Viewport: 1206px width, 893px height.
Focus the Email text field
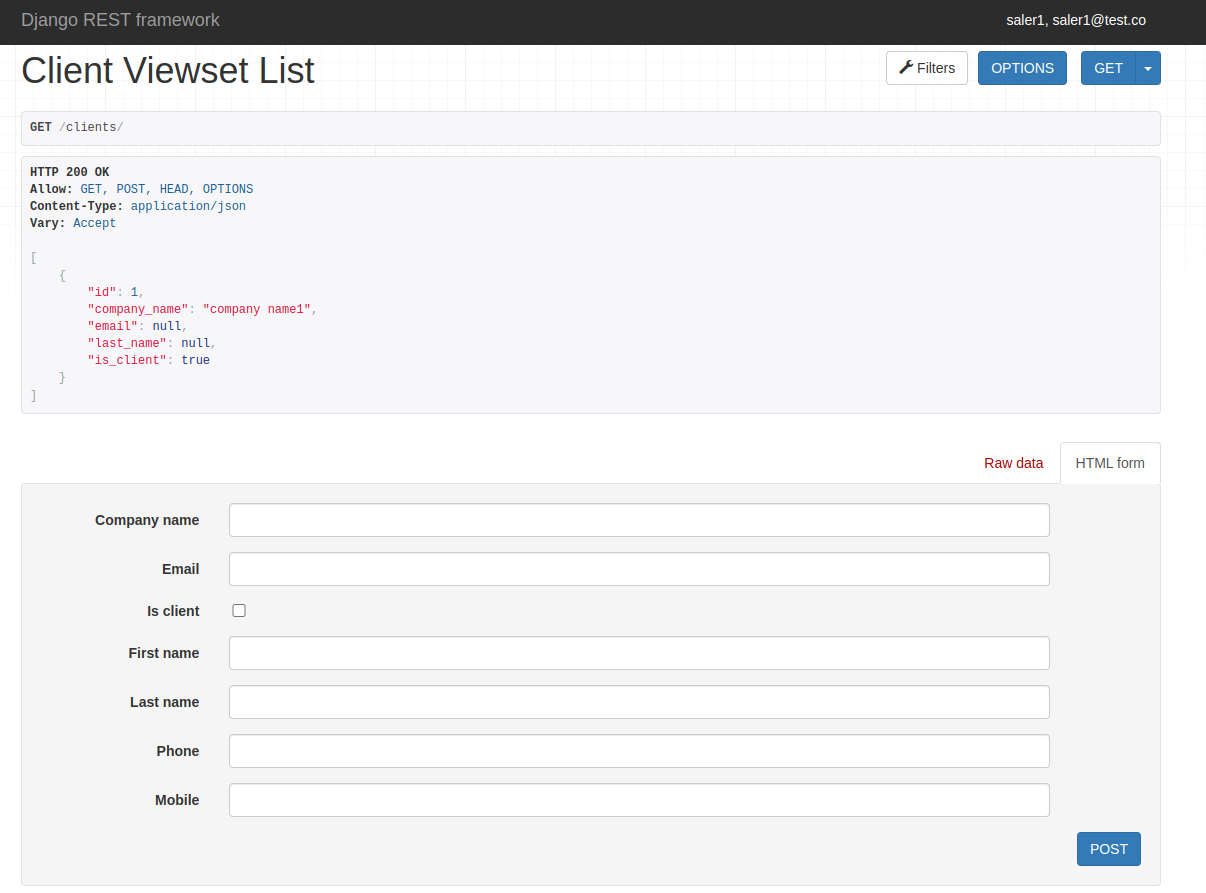[x=639, y=569]
